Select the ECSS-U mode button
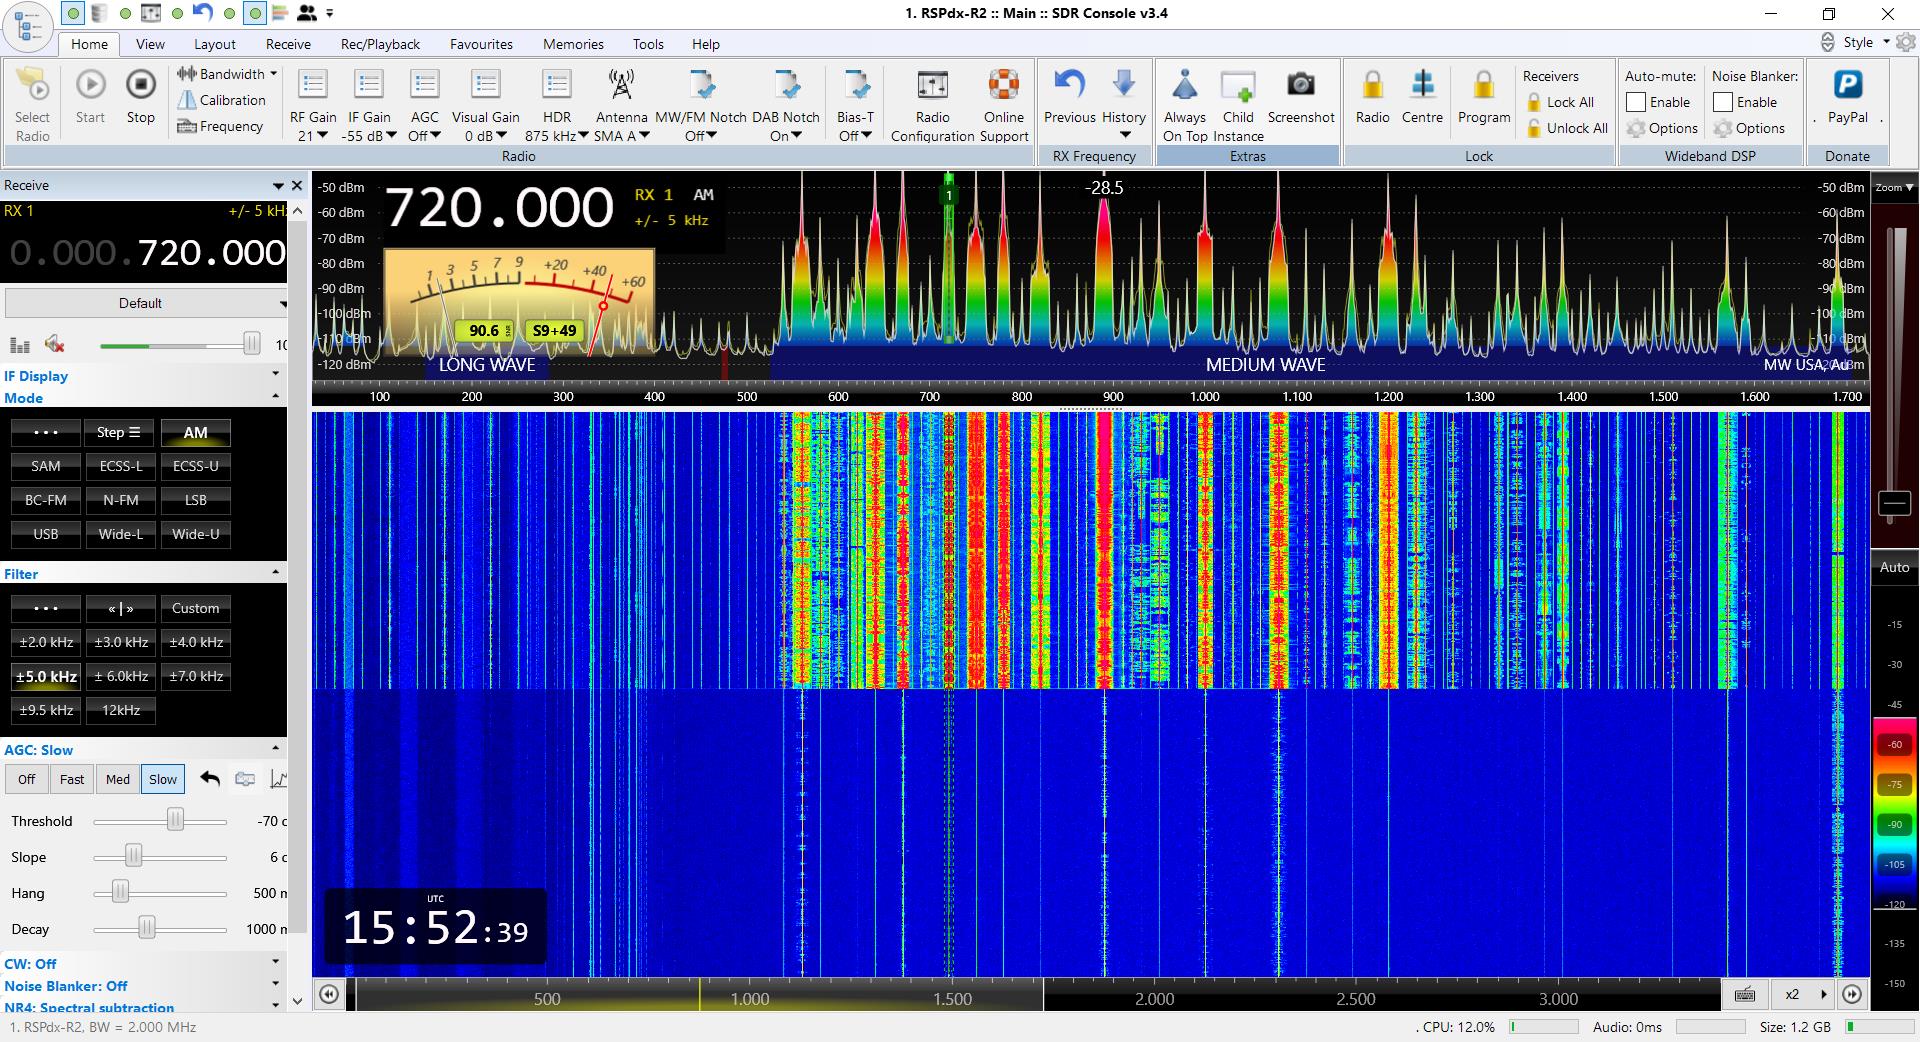The width and height of the screenshot is (1920, 1042). [x=195, y=466]
